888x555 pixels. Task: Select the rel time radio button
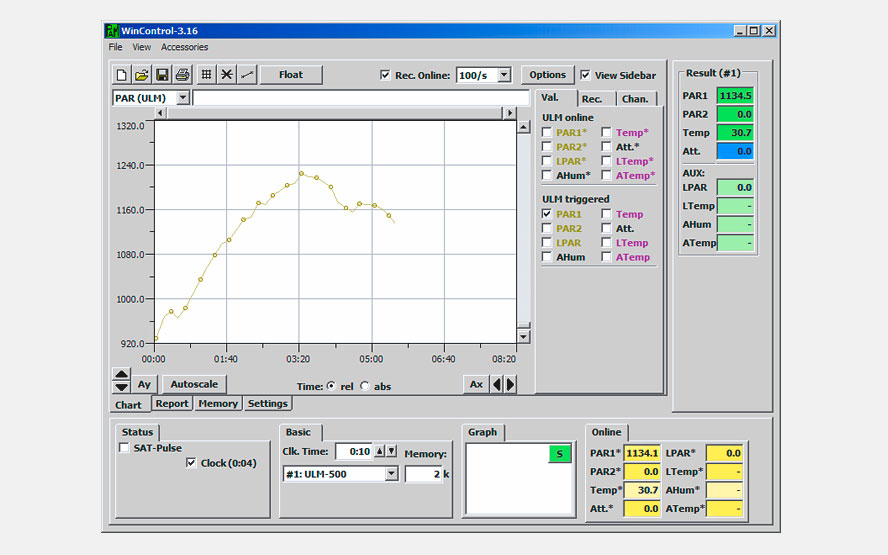(x=331, y=386)
